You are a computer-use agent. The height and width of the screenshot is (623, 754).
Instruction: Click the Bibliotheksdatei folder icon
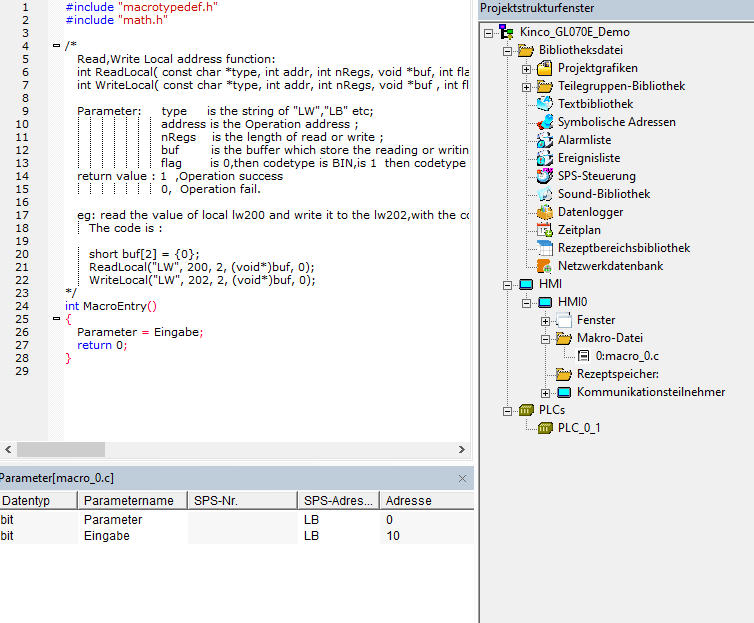click(526, 50)
